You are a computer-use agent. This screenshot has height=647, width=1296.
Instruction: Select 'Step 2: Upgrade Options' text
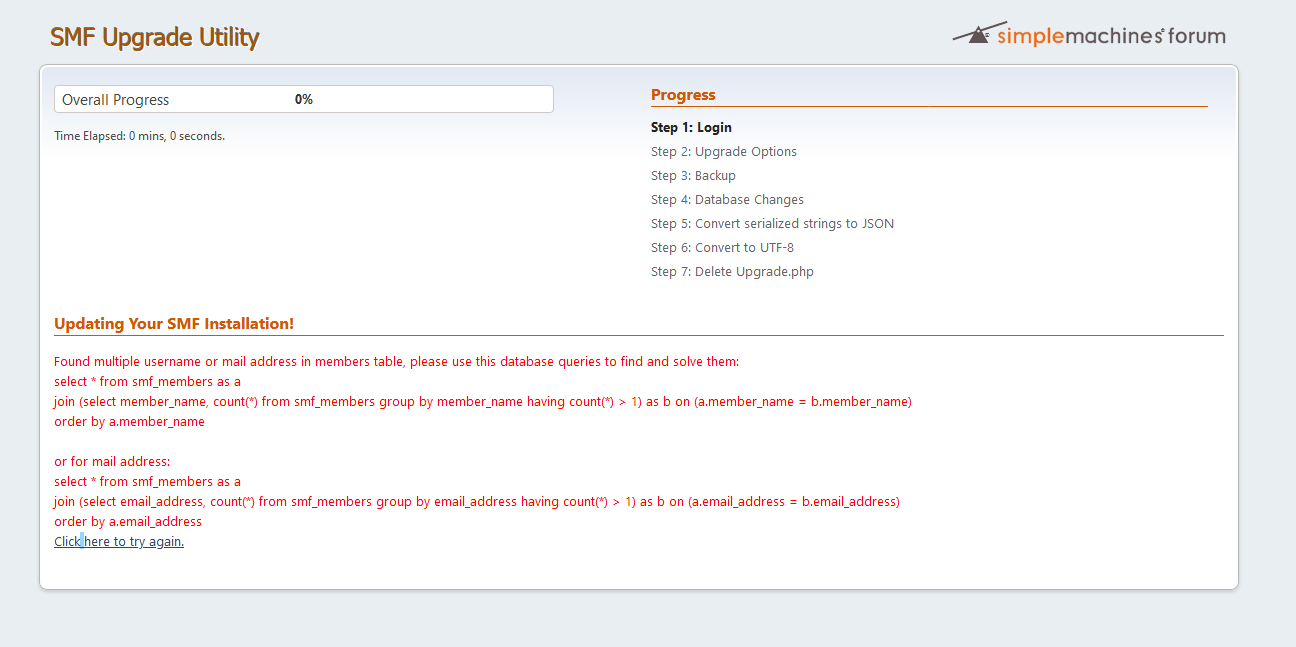pyautogui.click(x=724, y=151)
